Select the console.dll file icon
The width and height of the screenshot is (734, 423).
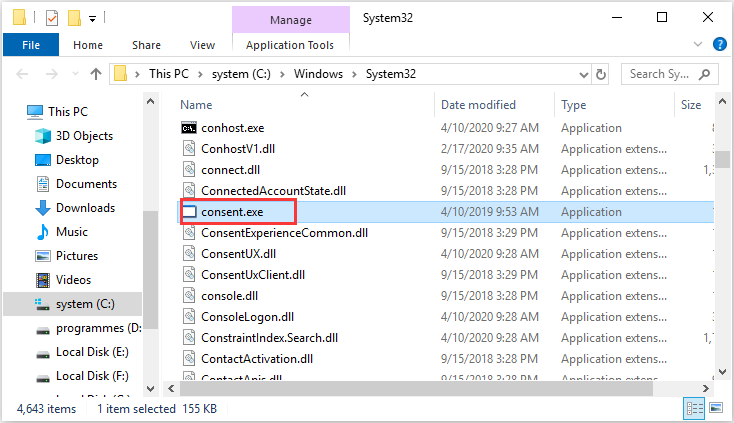(x=189, y=296)
